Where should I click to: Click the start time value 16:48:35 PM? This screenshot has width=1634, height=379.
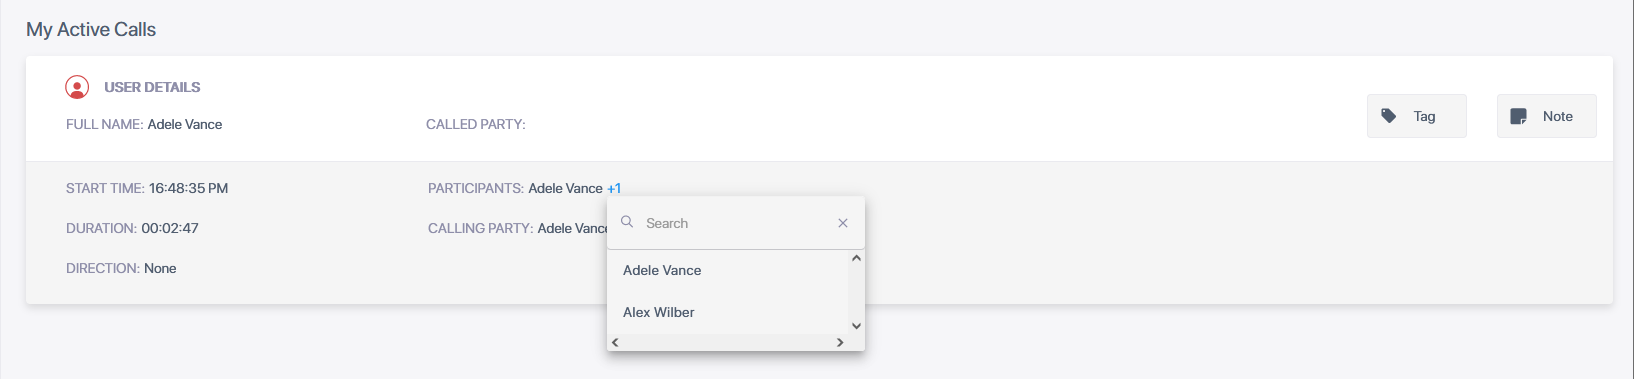point(188,188)
